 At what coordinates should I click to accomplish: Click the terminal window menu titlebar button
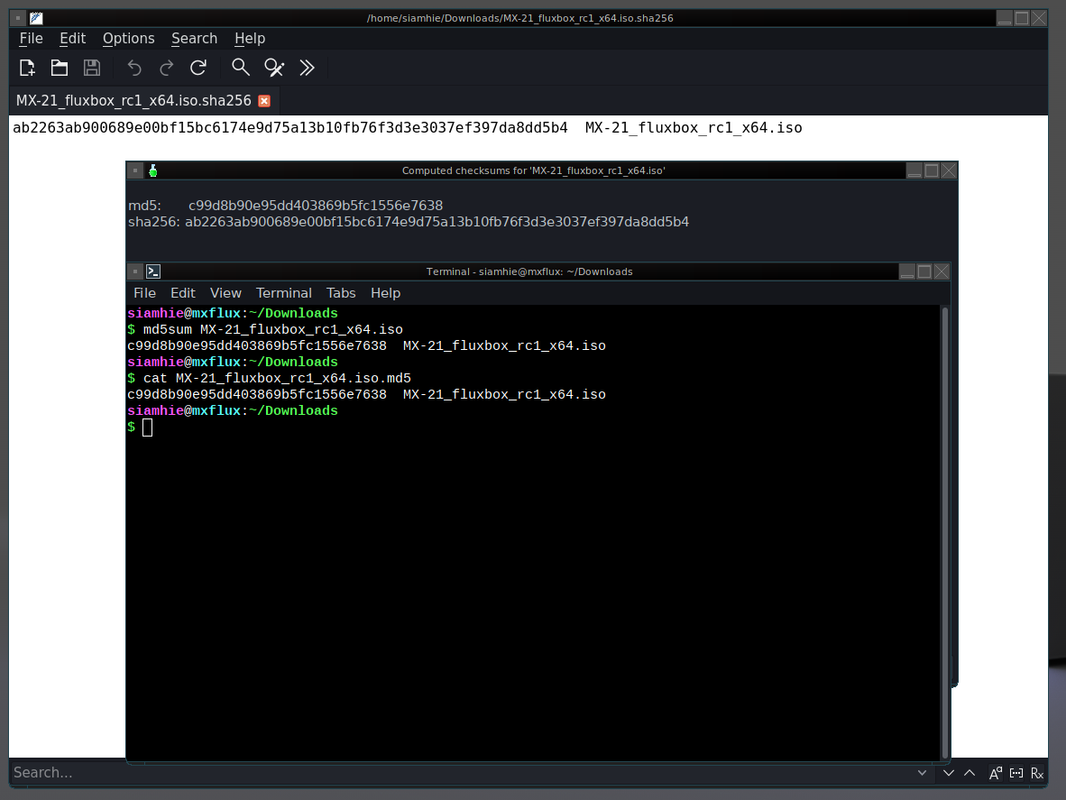pos(135,272)
